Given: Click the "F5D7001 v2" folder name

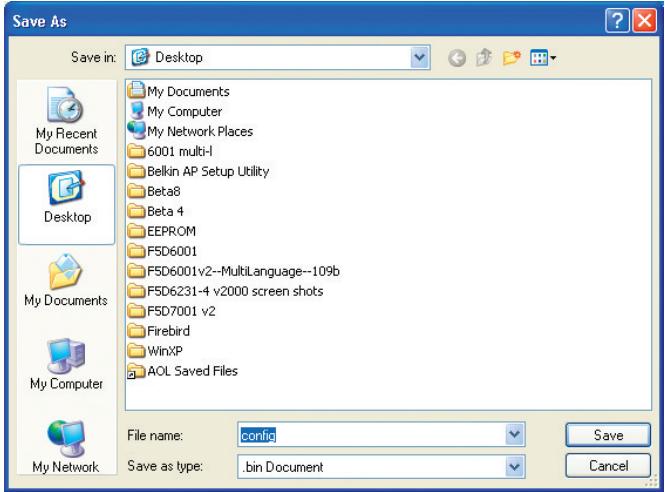Looking at the screenshot, I should 181,311.
